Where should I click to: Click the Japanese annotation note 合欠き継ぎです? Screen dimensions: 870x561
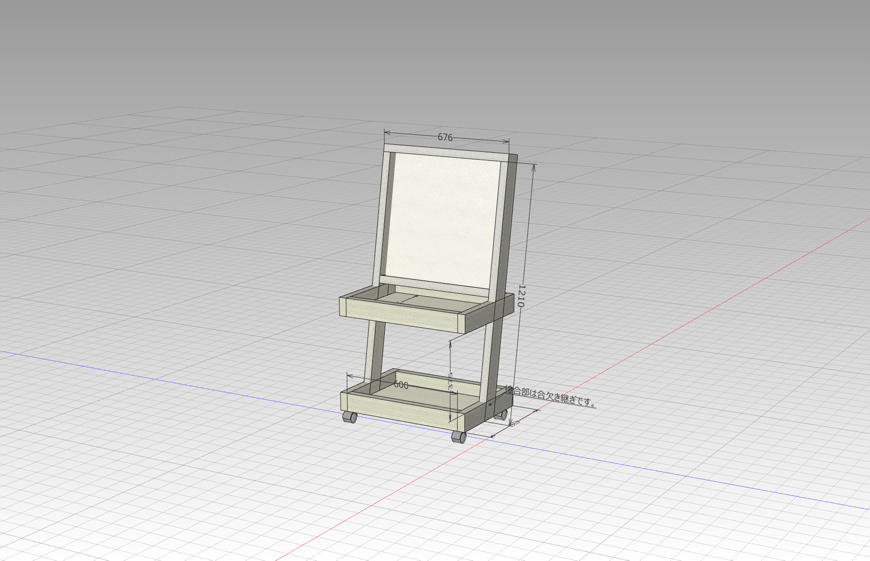click(x=551, y=396)
